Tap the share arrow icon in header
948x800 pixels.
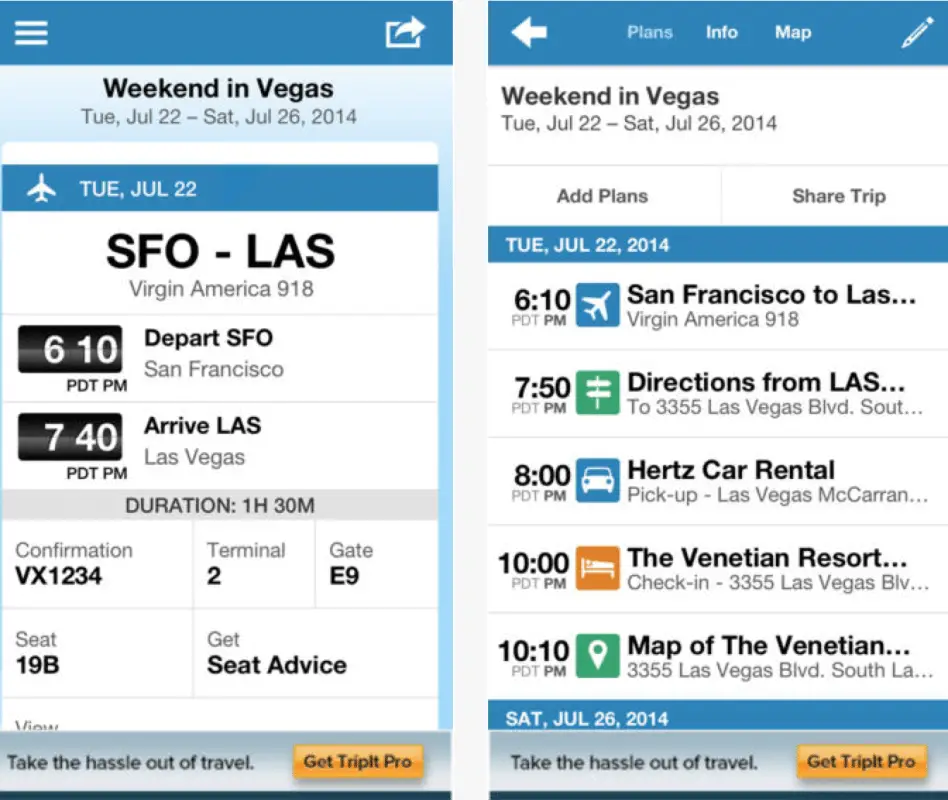click(x=405, y=32)
